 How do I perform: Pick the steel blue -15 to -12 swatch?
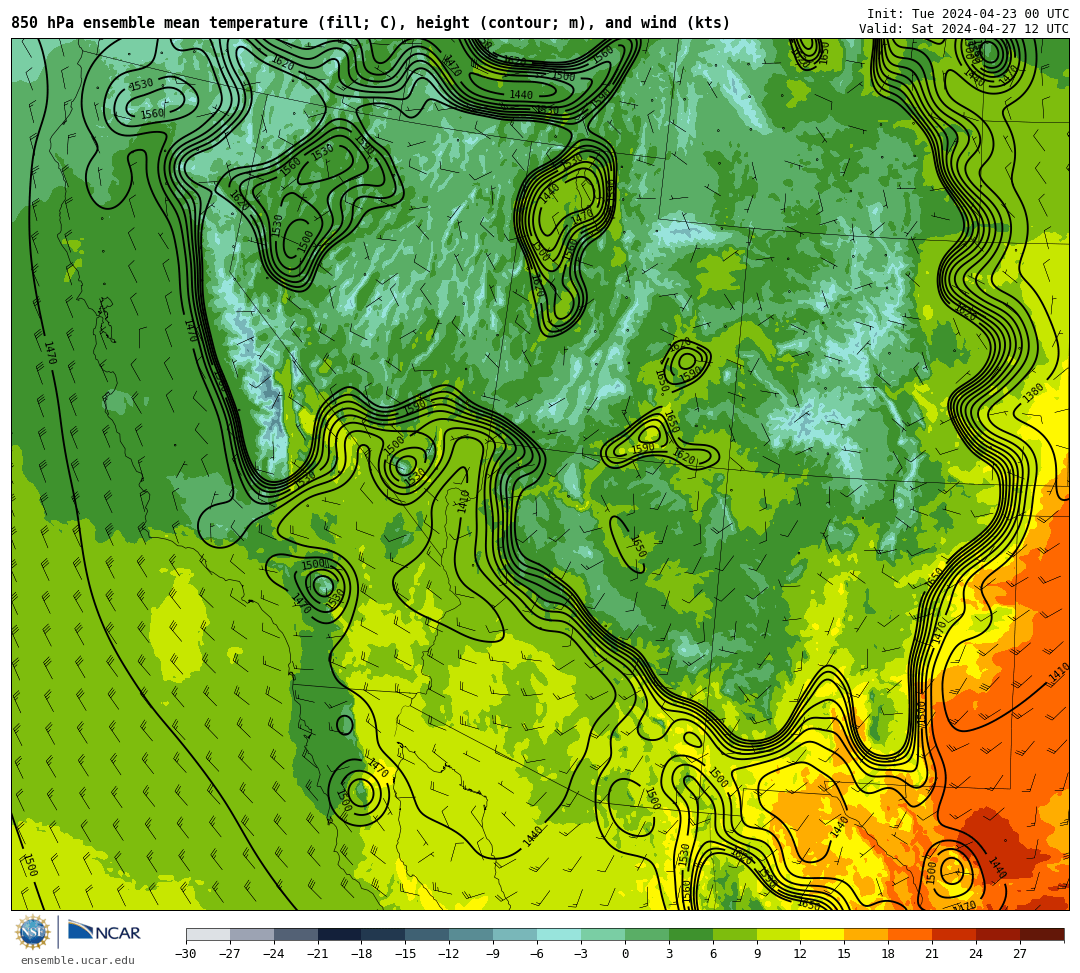(428, 934)
